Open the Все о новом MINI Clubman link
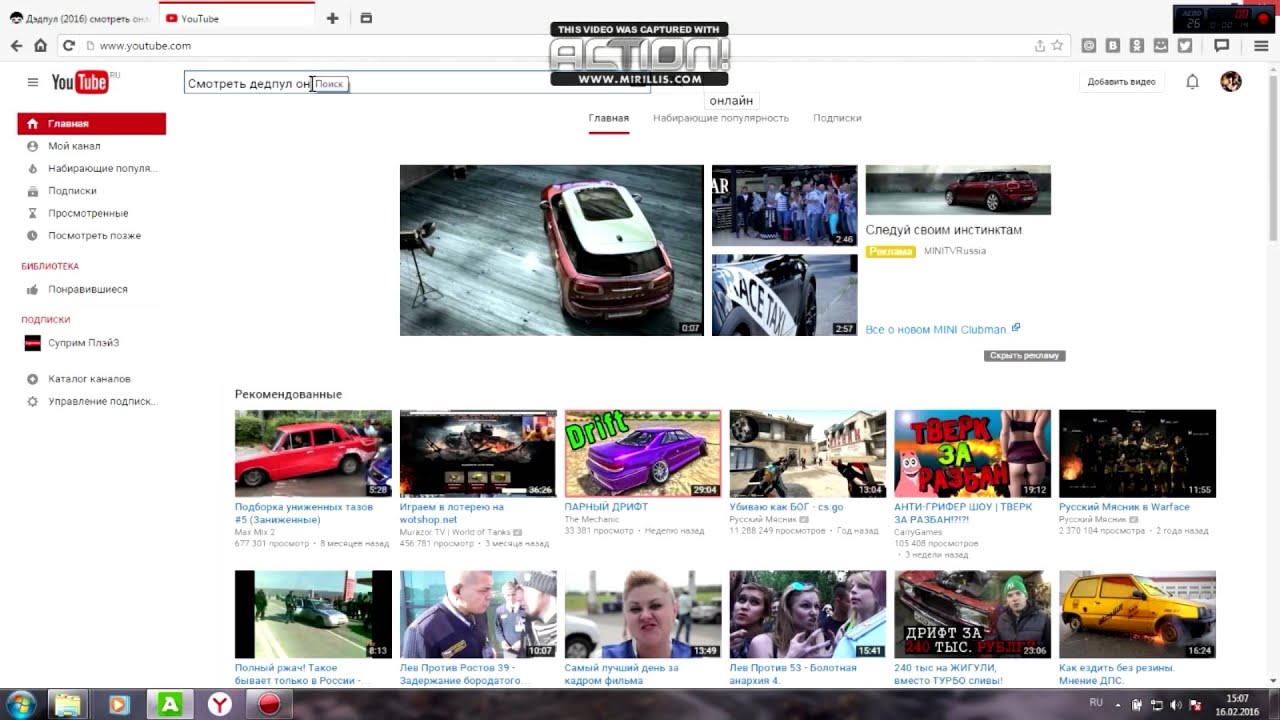 942,329
